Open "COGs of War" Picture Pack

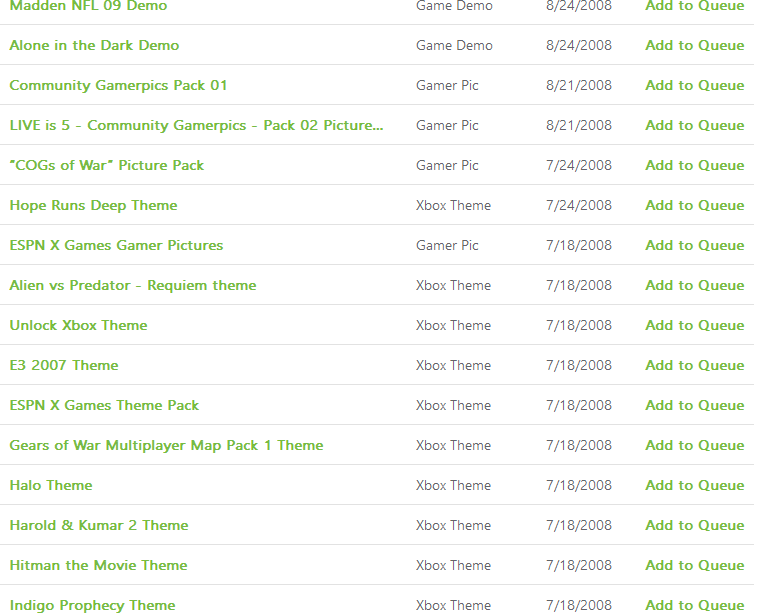pyautogui.click(x=106, y=166)
